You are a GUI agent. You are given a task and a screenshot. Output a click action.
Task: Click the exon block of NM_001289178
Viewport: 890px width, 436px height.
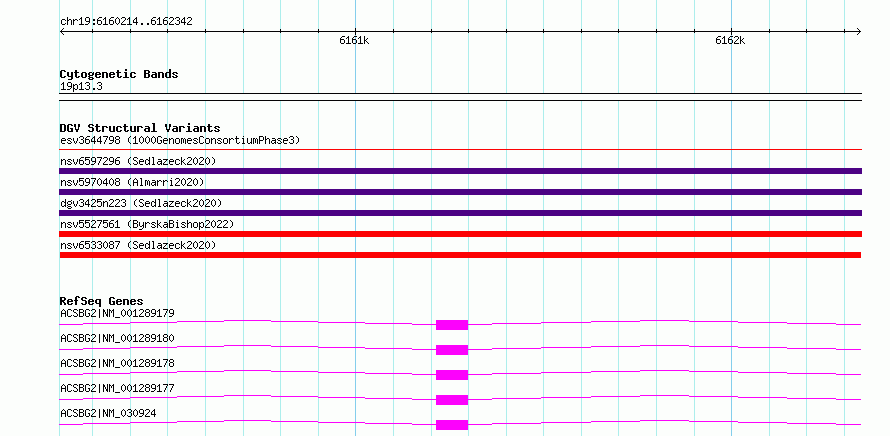(452, 375)
